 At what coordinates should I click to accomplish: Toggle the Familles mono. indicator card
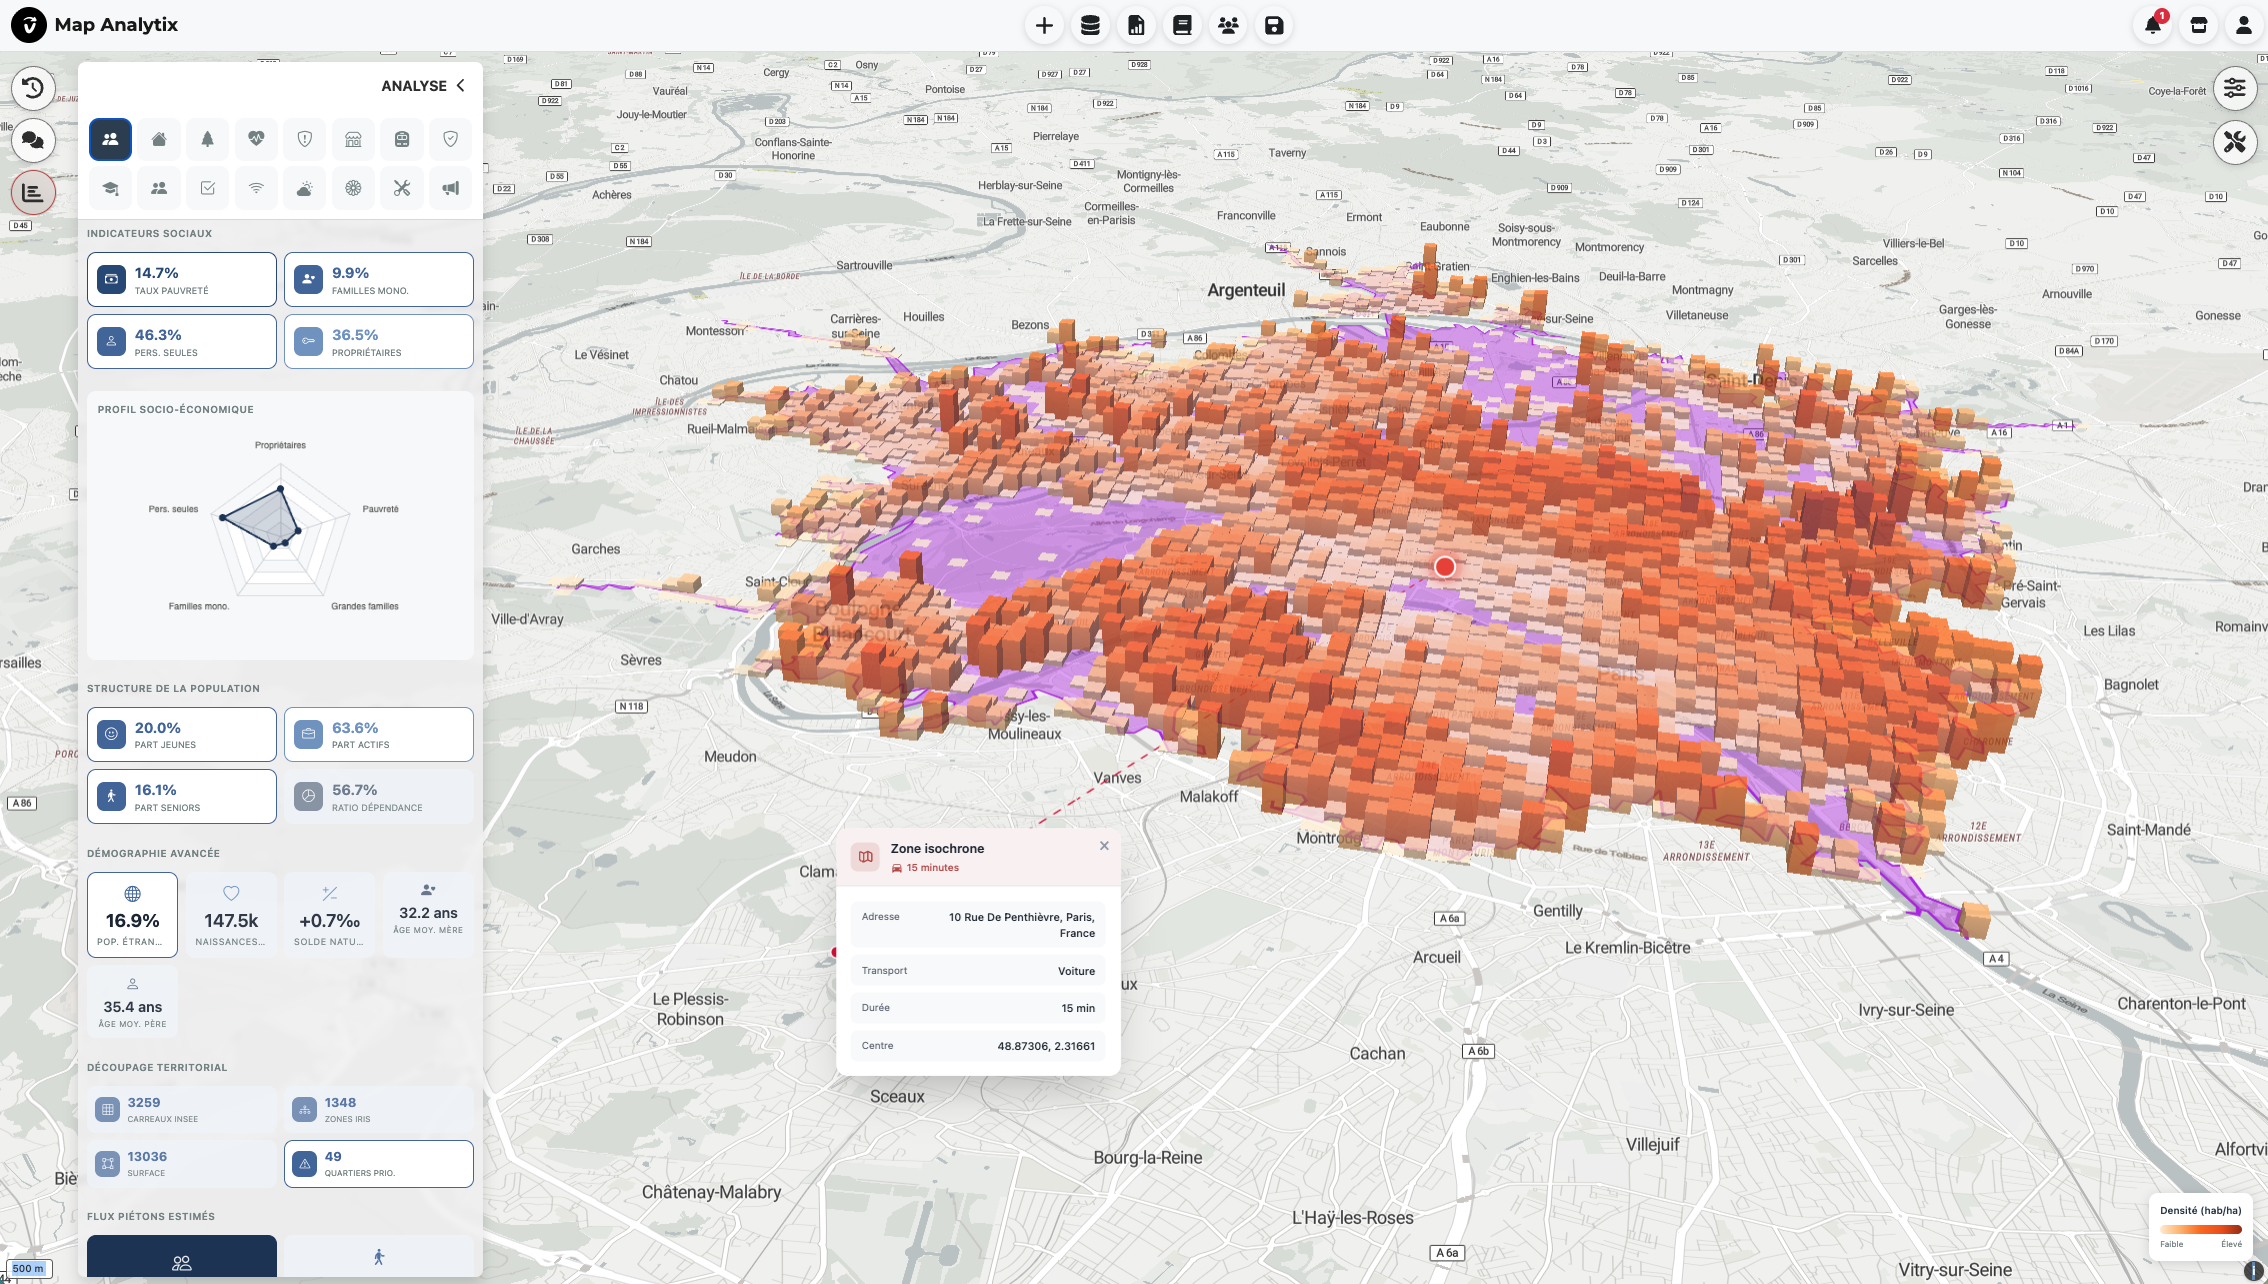tap(378, 279)
